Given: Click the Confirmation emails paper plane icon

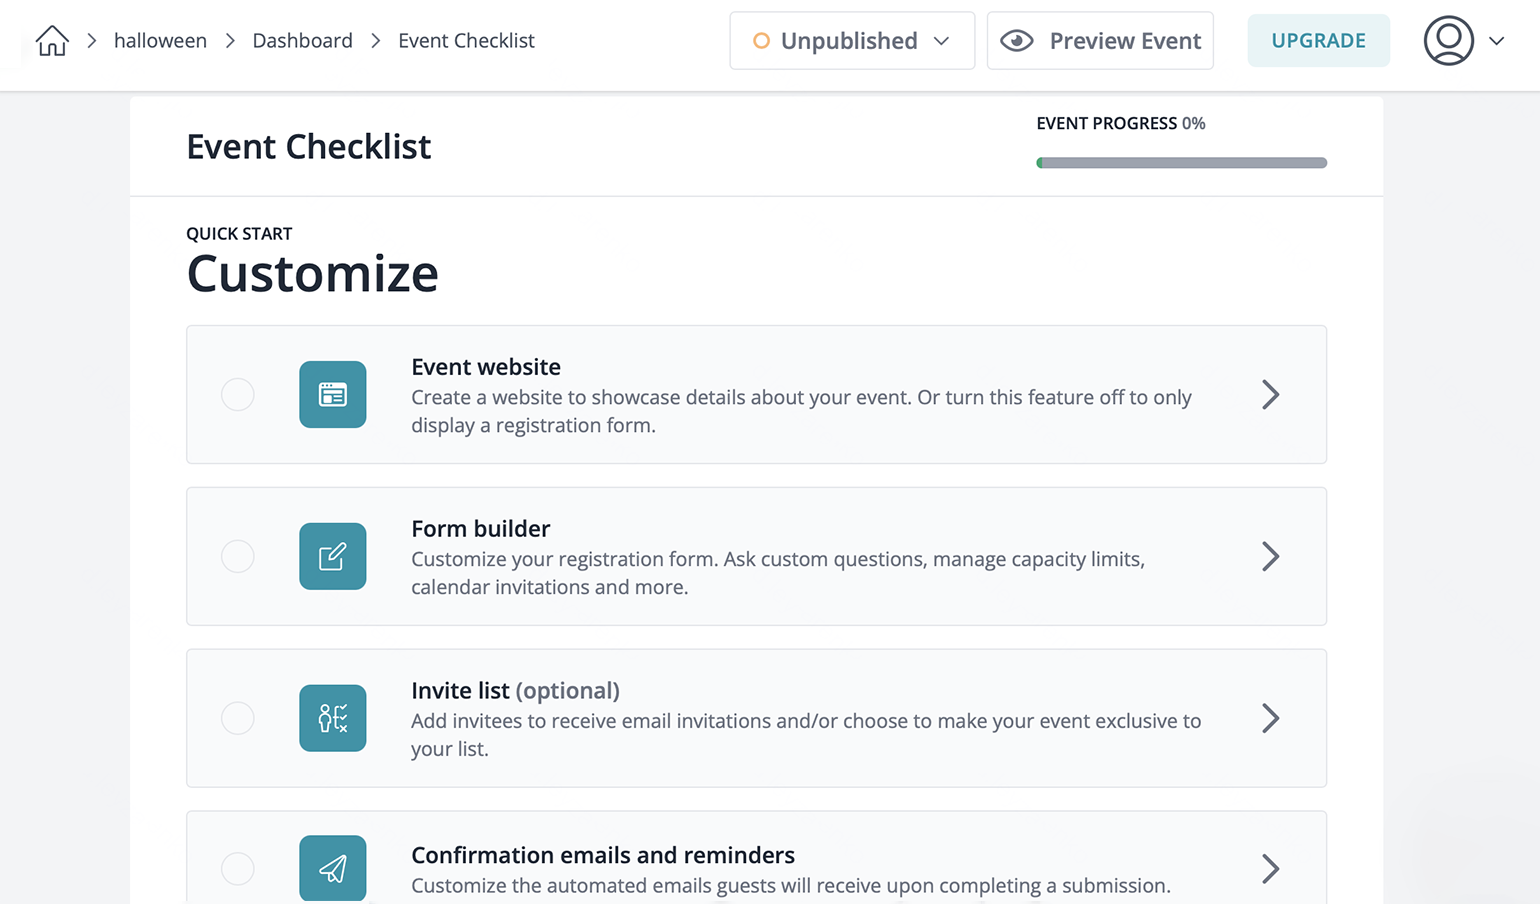Looking at the screenshot, I should coord(333,868).
